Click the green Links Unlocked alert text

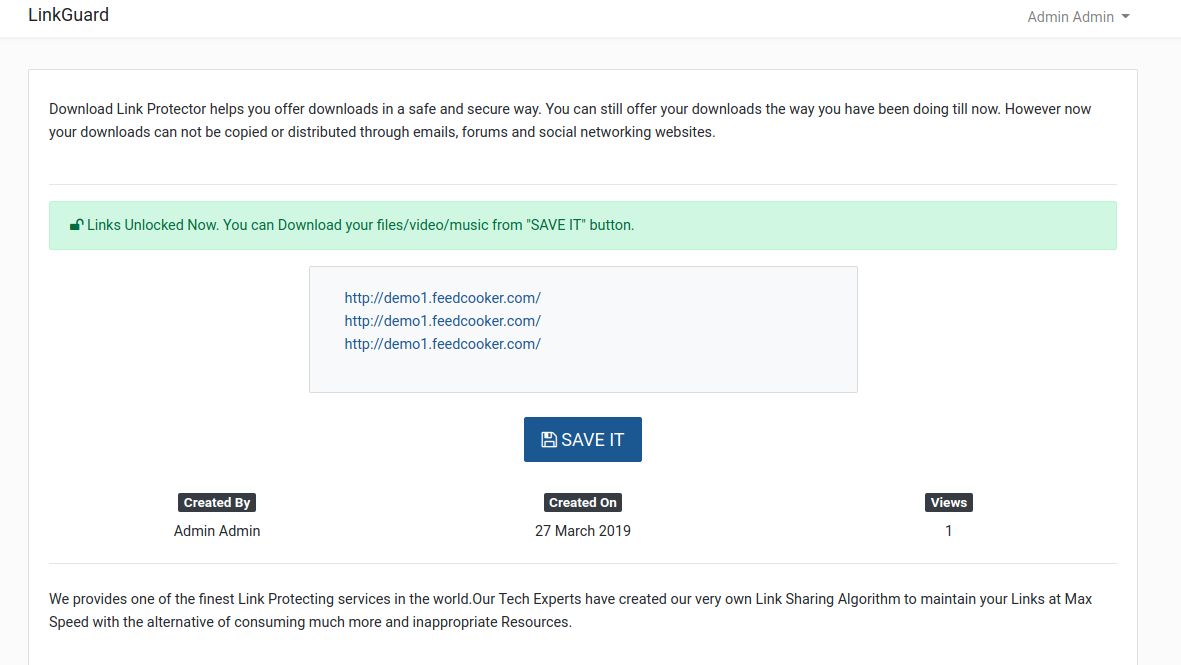pyautogui.click(x=360, y=225)
